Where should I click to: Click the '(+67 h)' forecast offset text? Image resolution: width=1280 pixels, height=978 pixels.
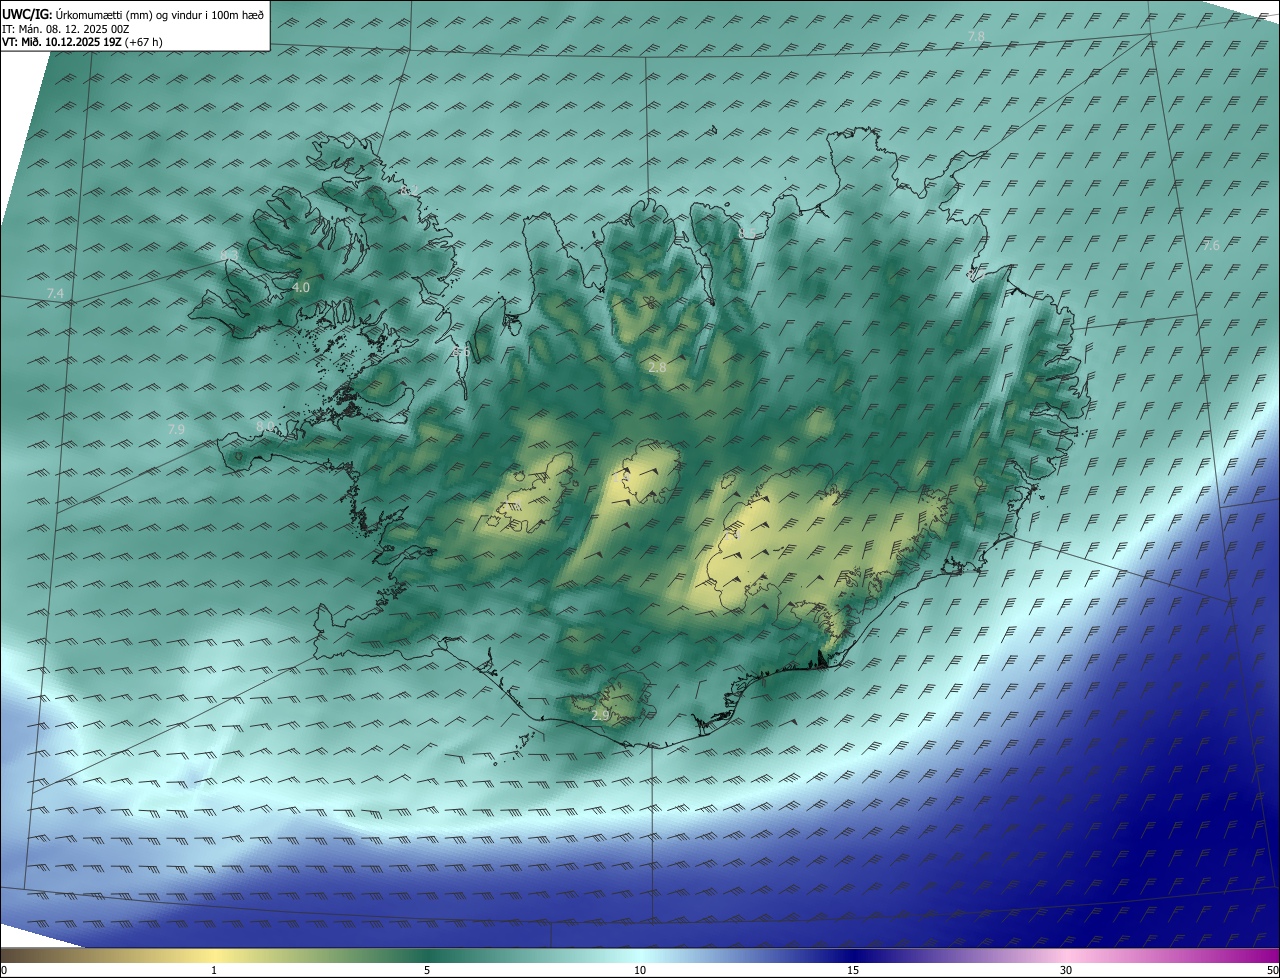(x=144, y=42)
